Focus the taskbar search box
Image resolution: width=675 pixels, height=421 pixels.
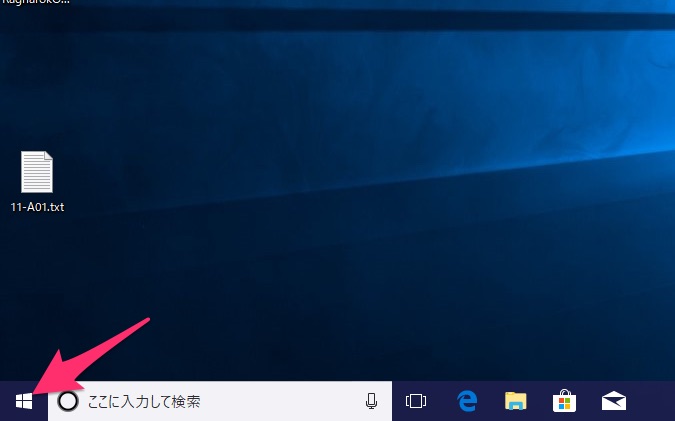[220, 401]
